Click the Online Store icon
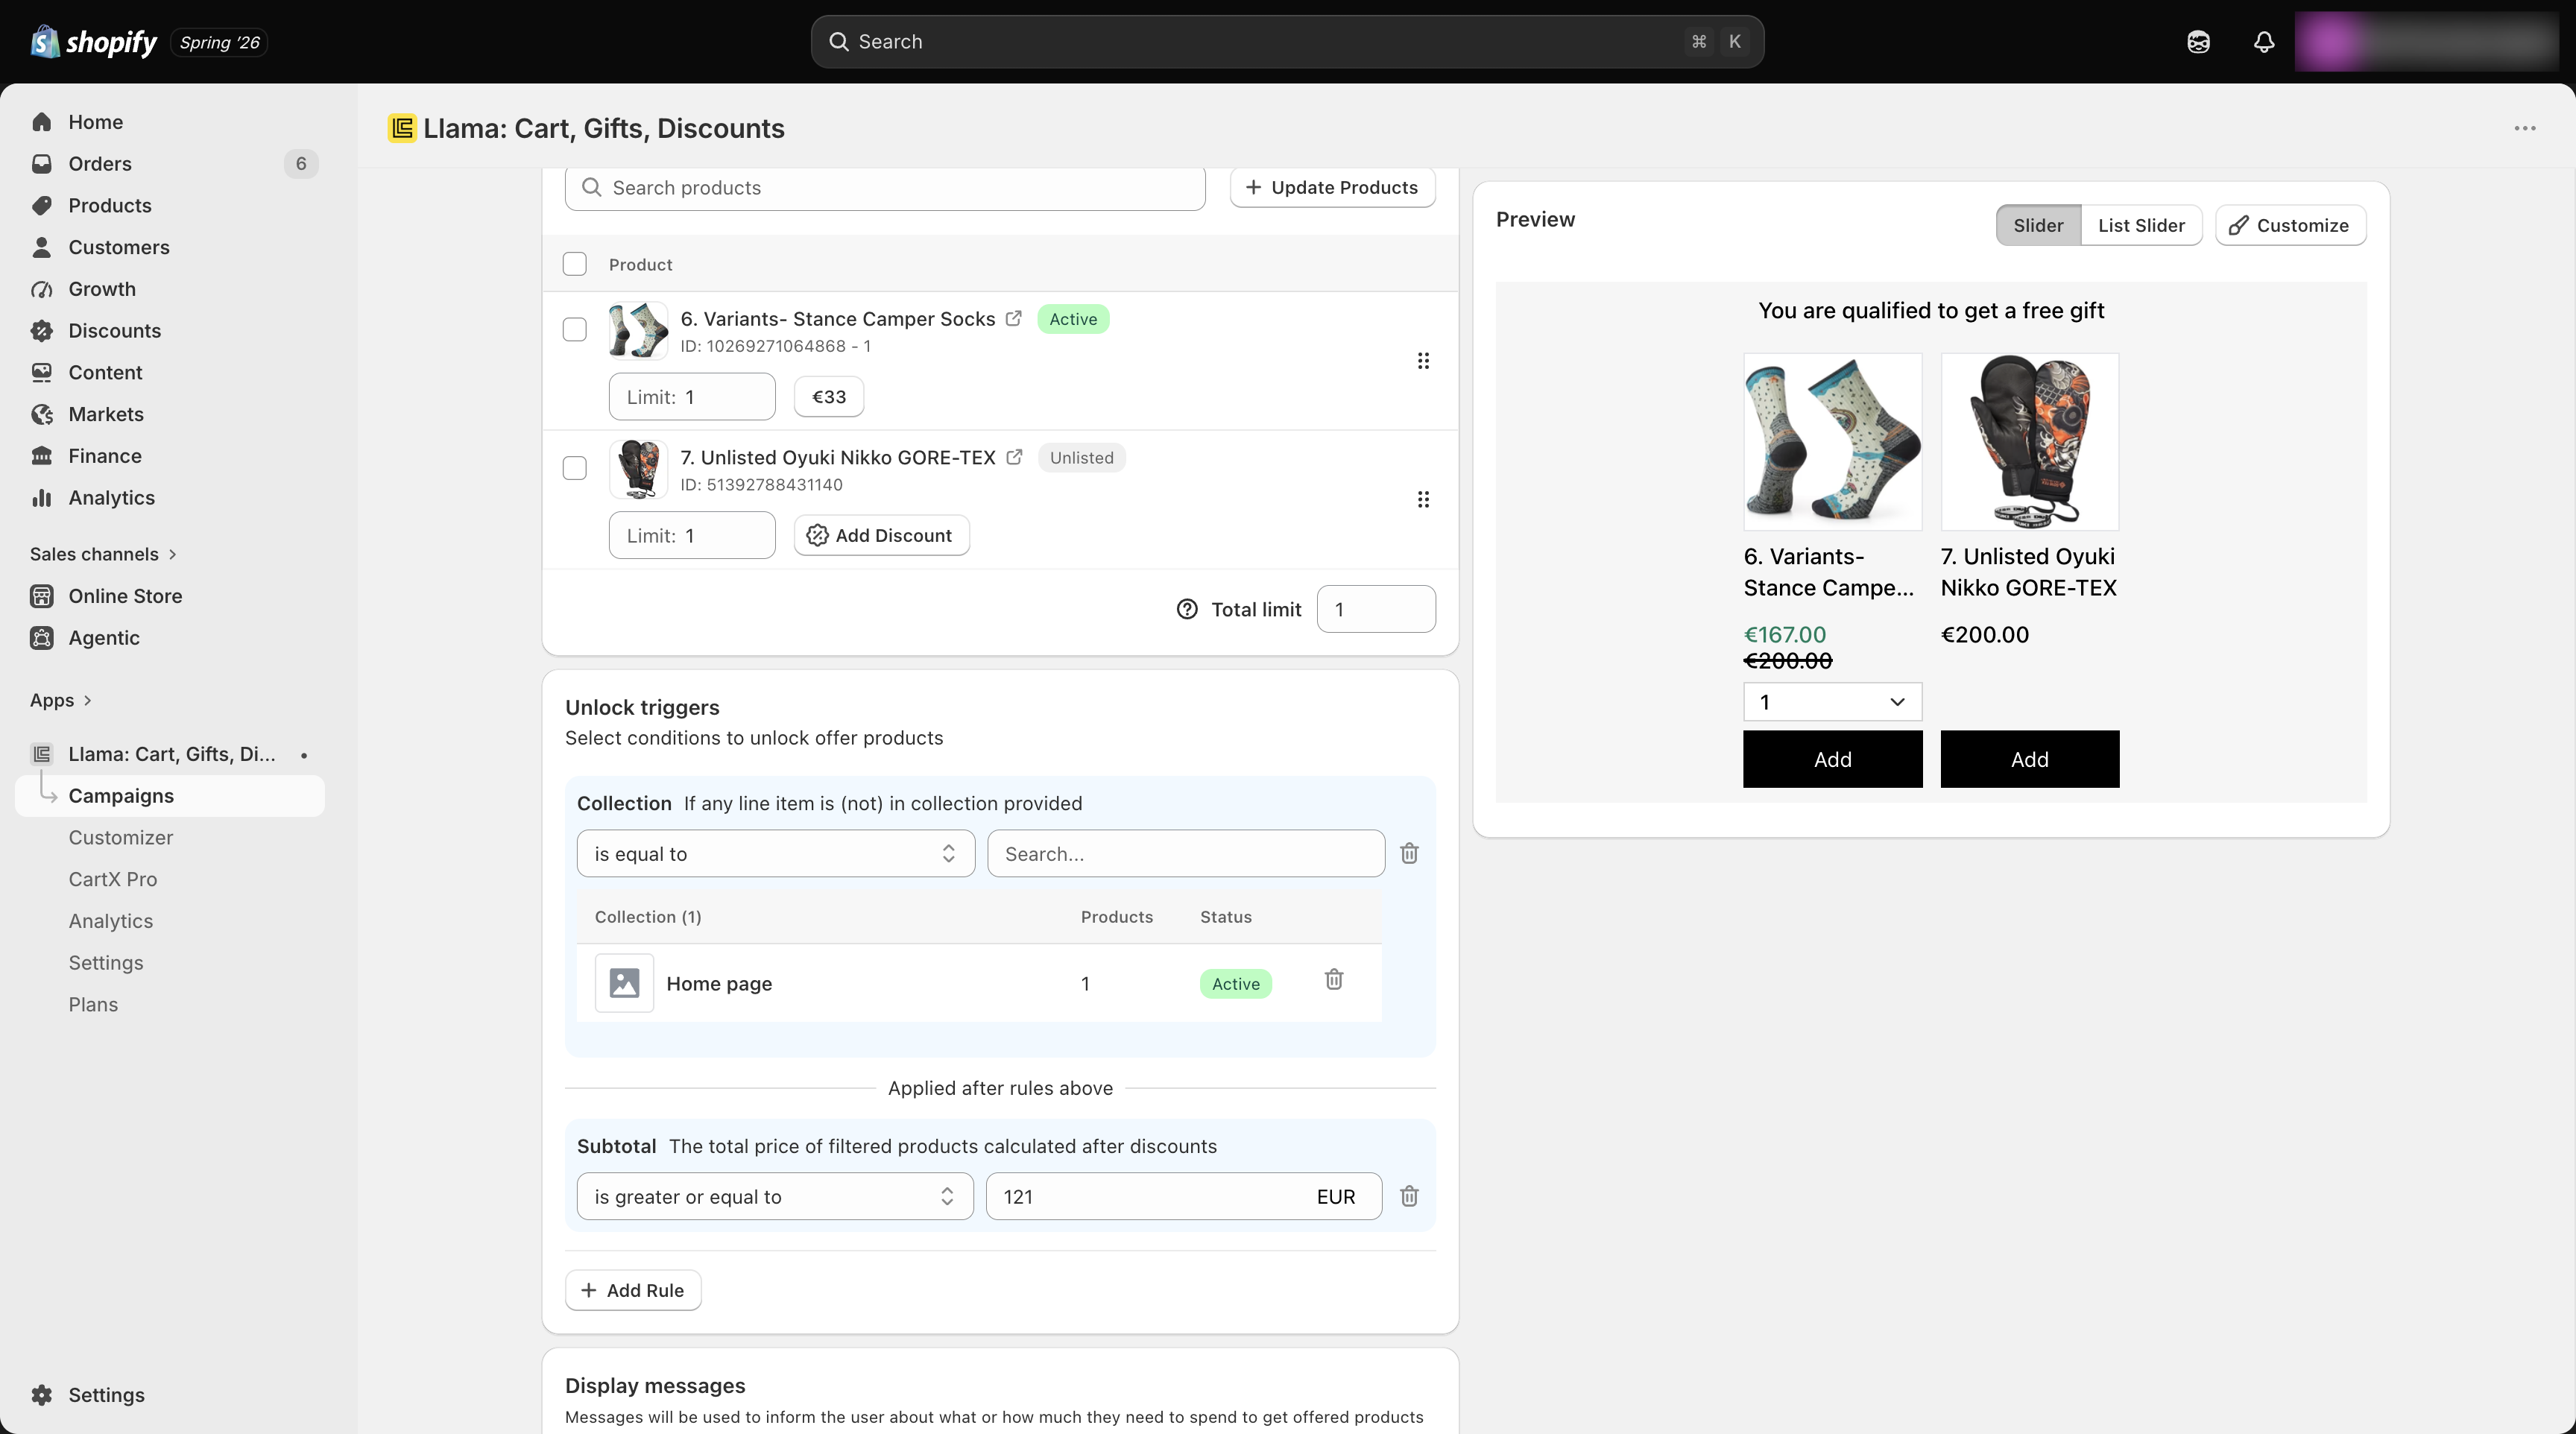Screen dimensions: 2576x1434 pos(42,596)
